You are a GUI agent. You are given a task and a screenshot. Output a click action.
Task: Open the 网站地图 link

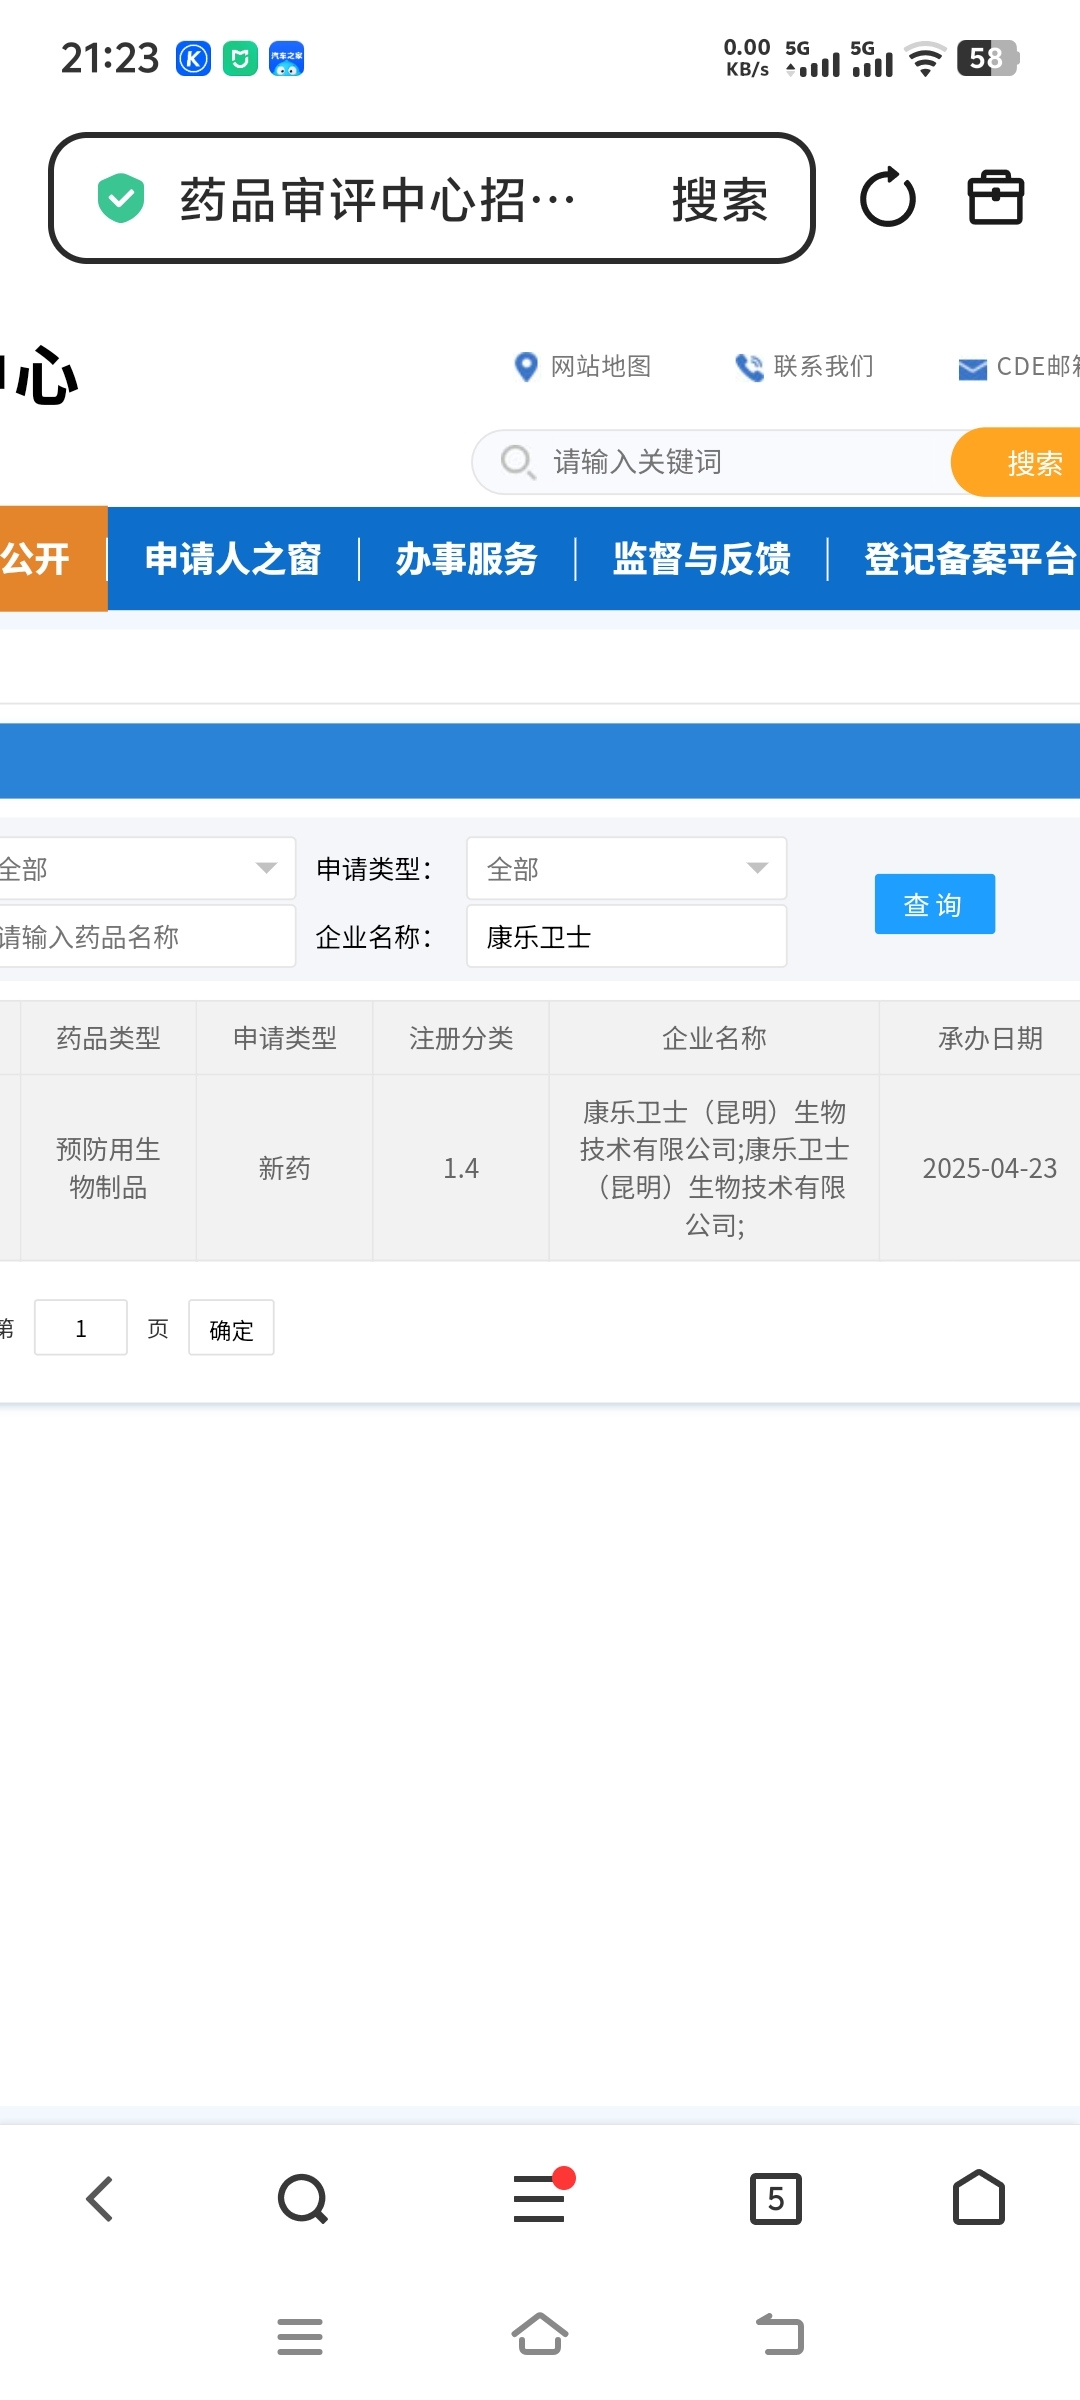coord(601,367)
